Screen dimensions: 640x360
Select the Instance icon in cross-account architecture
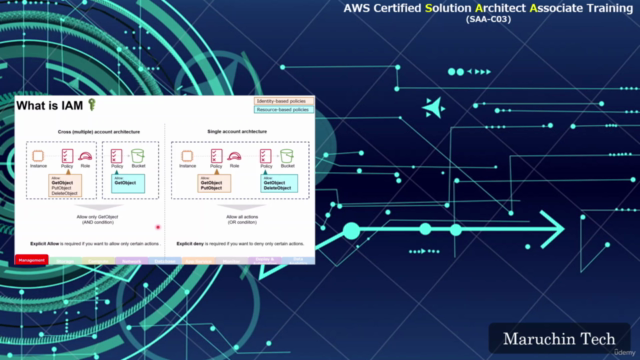(x=38, y=156)
